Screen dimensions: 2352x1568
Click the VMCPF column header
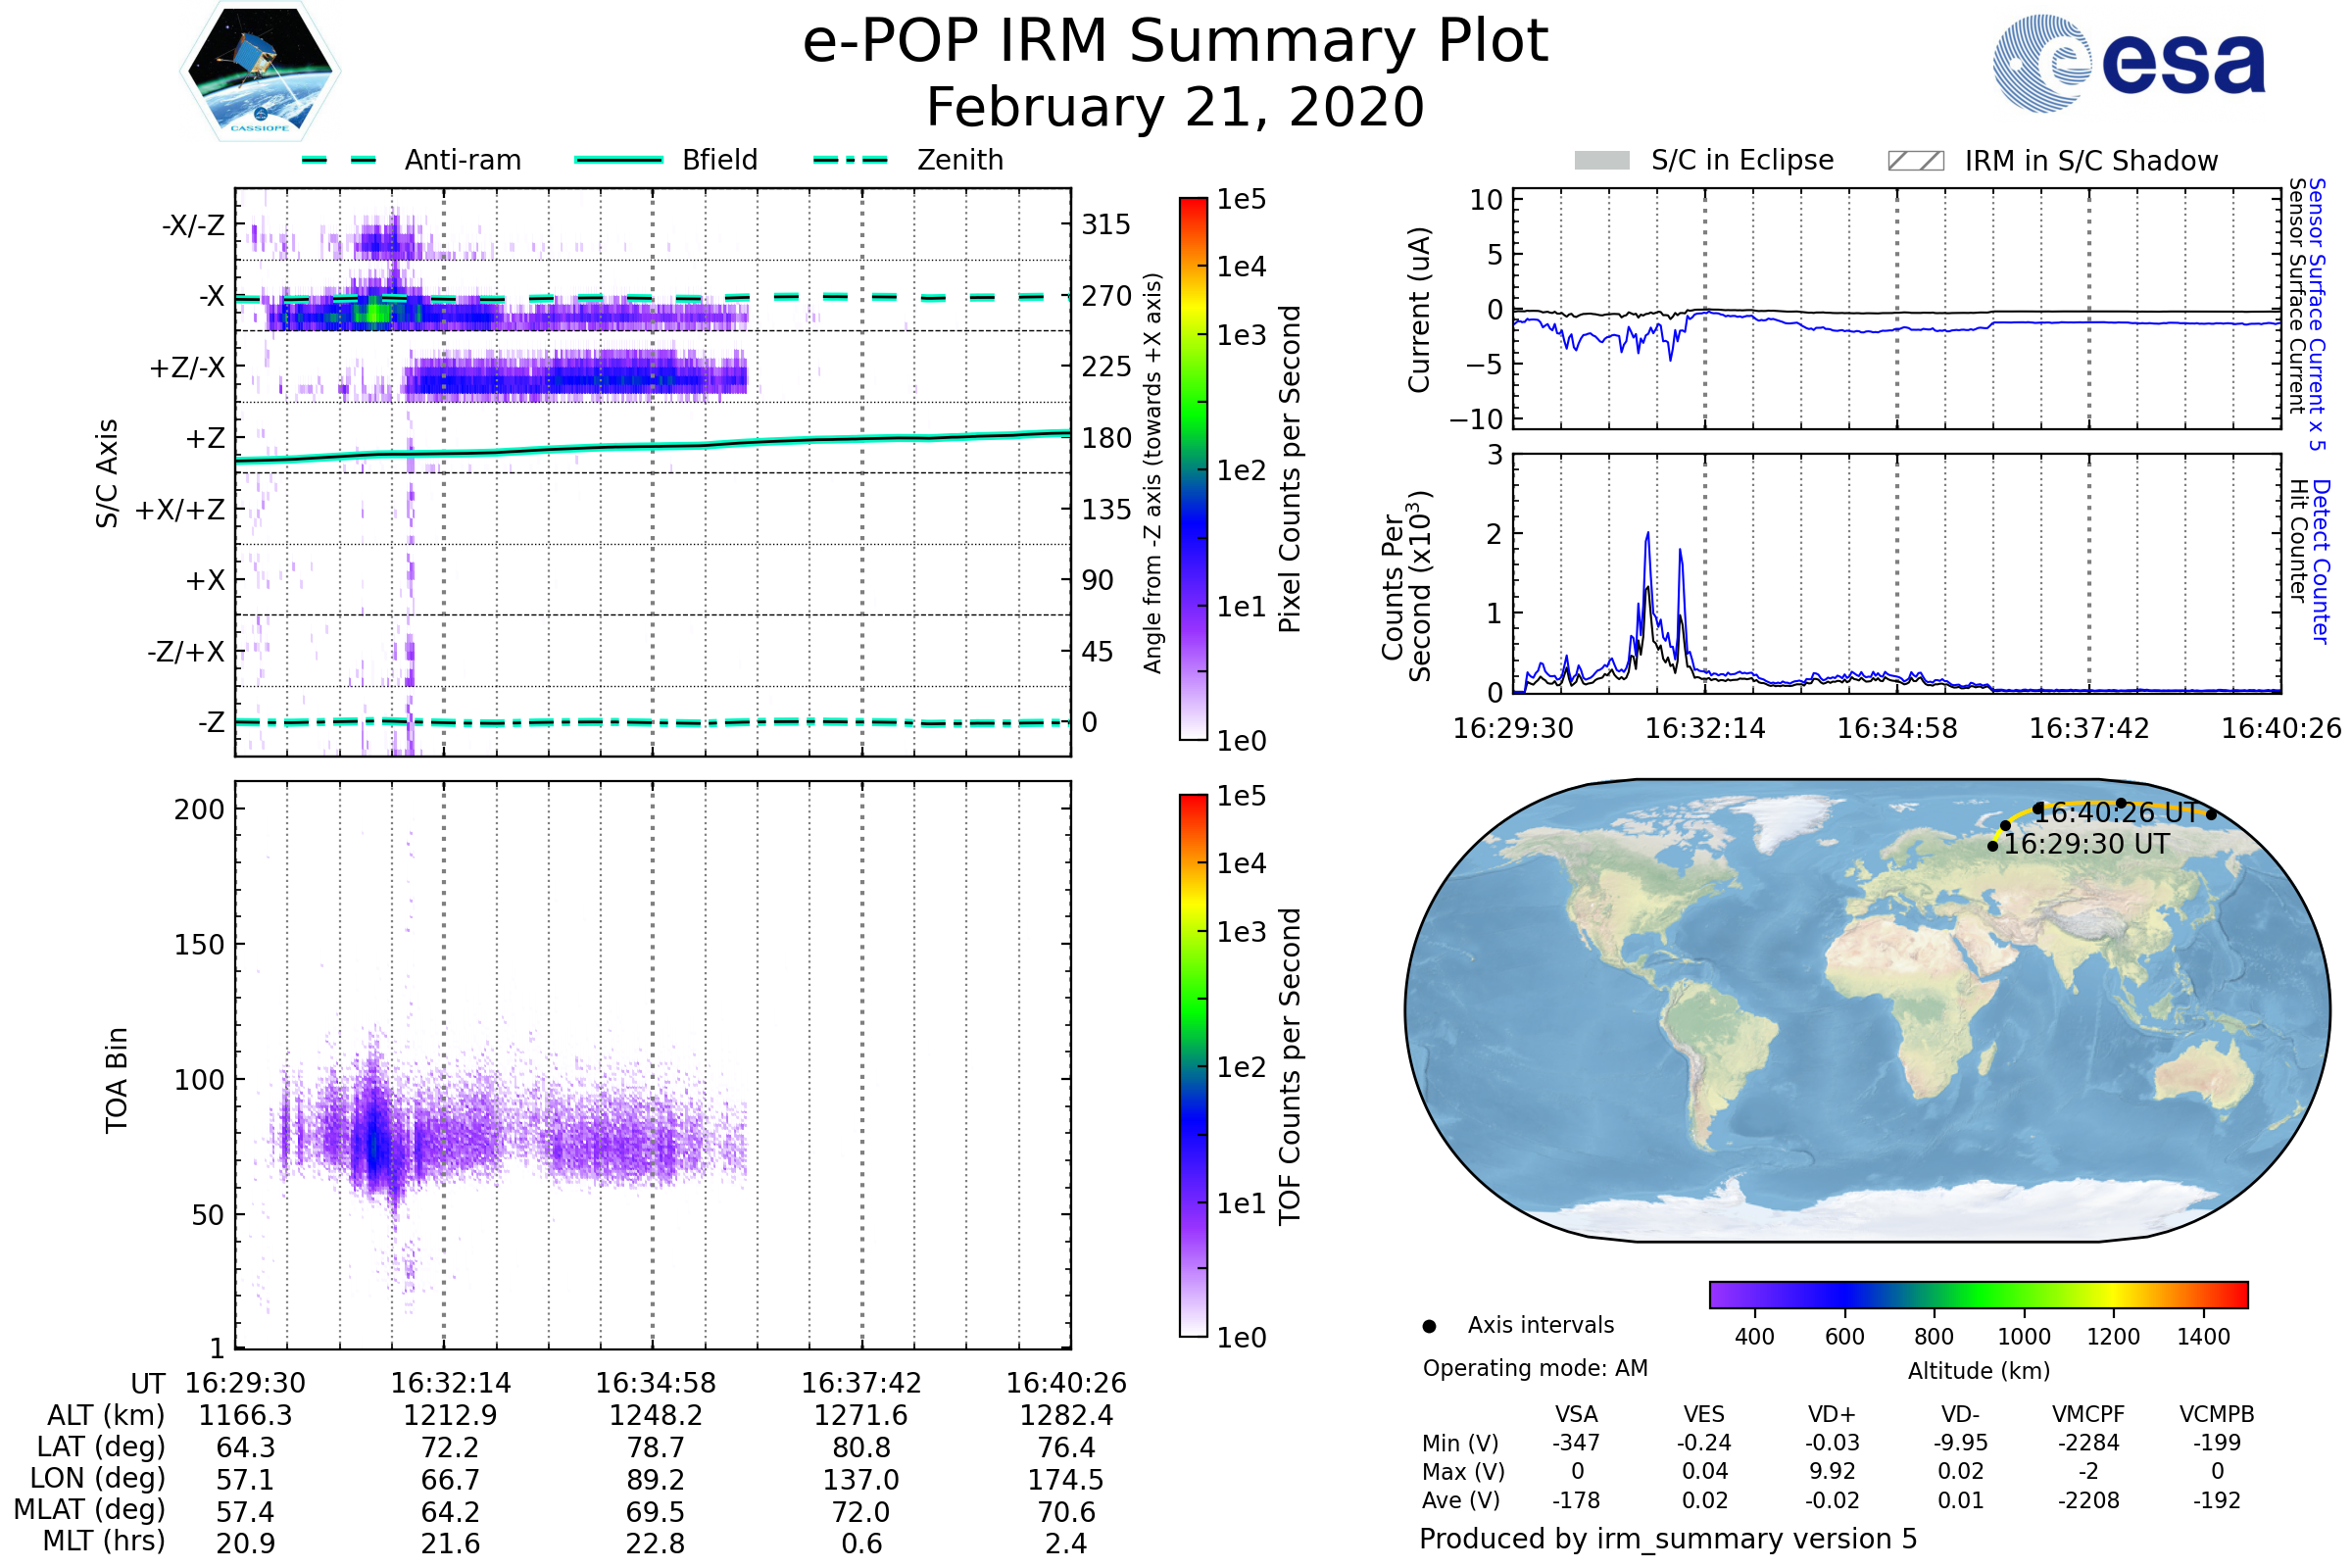[x=2088, y=1415]
